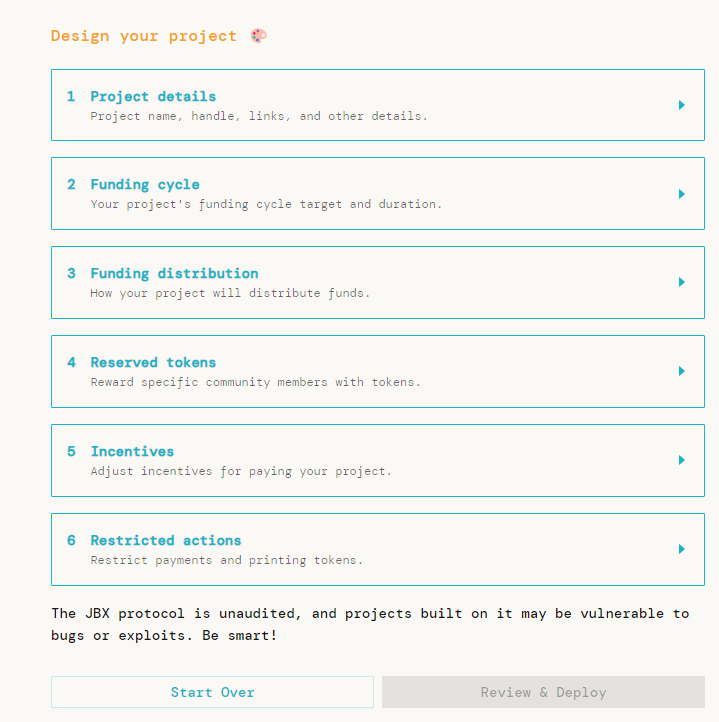
Task: Select the Funding distribution step title
Action: (x=174, y=274)
